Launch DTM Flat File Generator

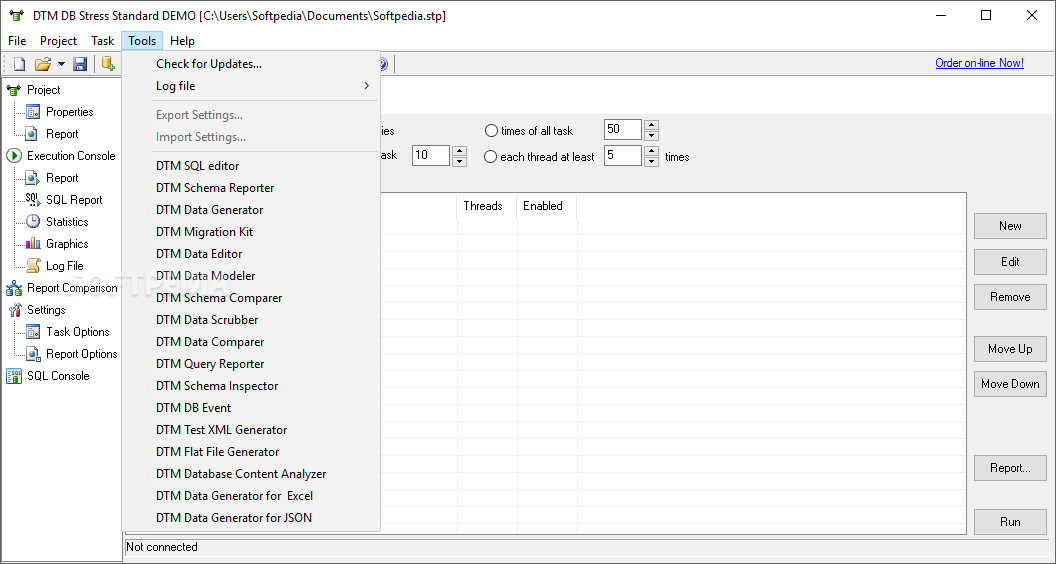pos(251,452)
